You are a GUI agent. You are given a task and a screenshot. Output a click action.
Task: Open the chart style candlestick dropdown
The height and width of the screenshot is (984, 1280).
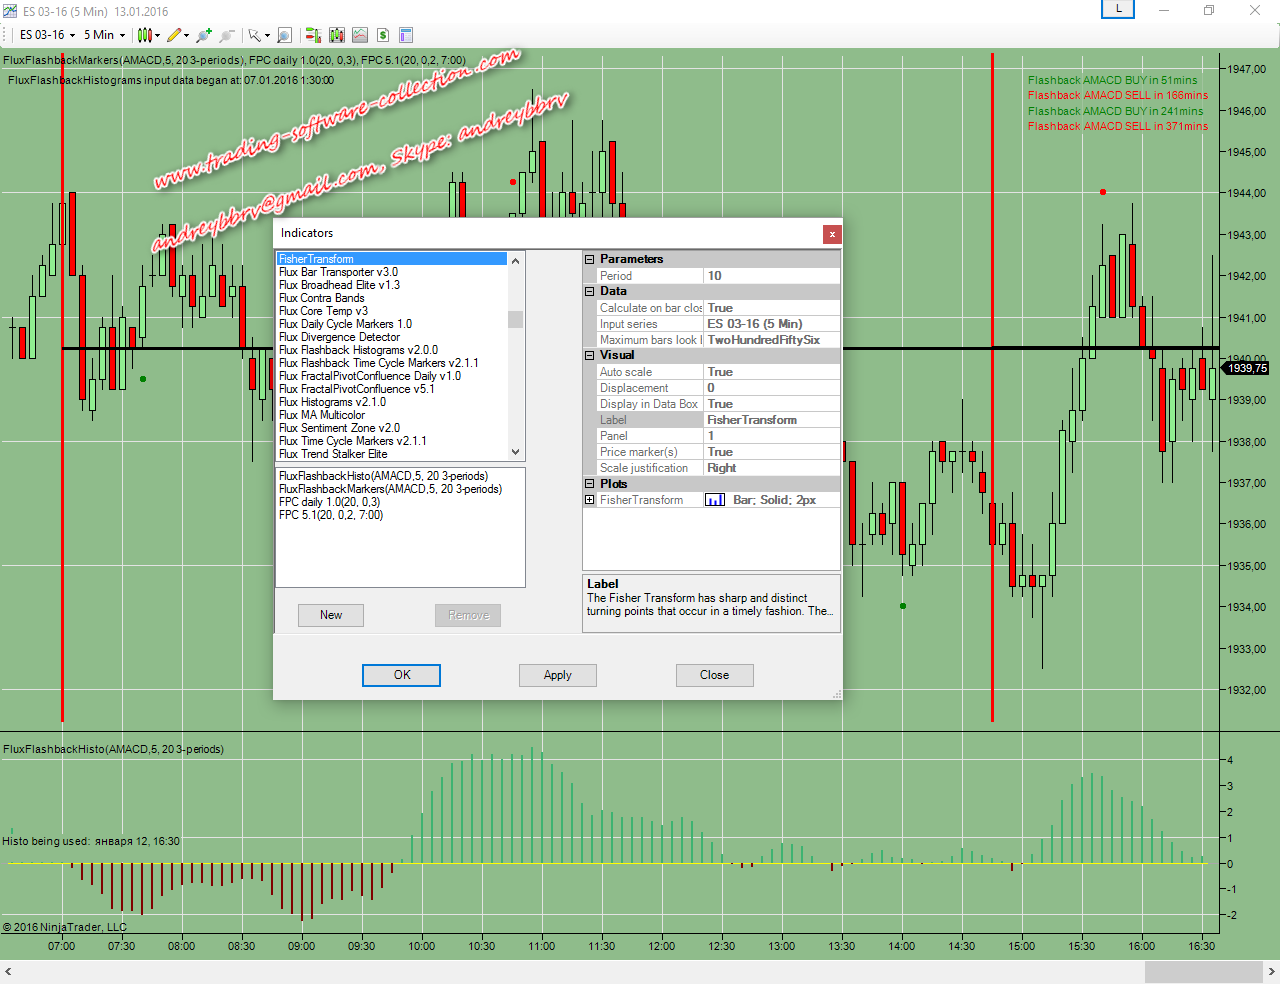click(149, 35)
